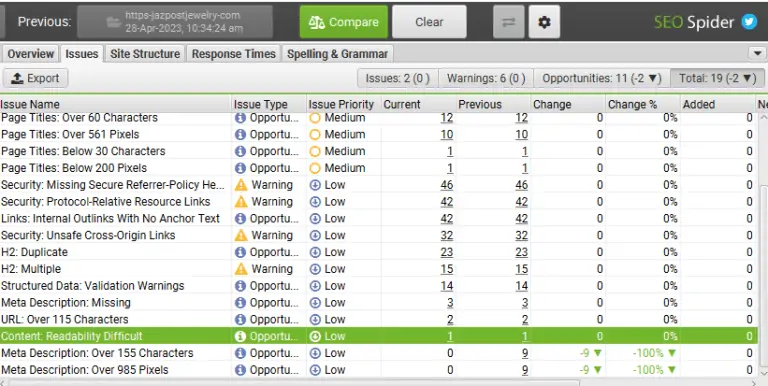The width and height of the screenshot is (768, 386).
Task: Click the warning triangle icon for H2: Multiple
Action: pos(241,269)
